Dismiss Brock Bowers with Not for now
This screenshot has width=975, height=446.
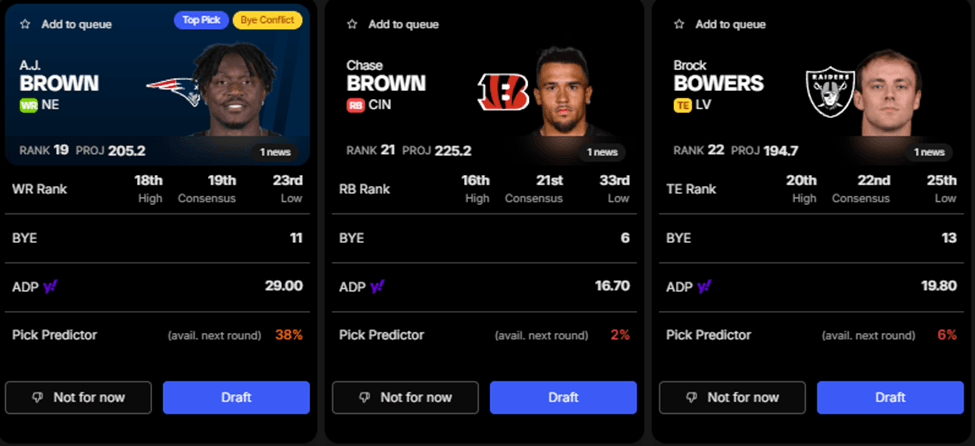click(732, 397)
